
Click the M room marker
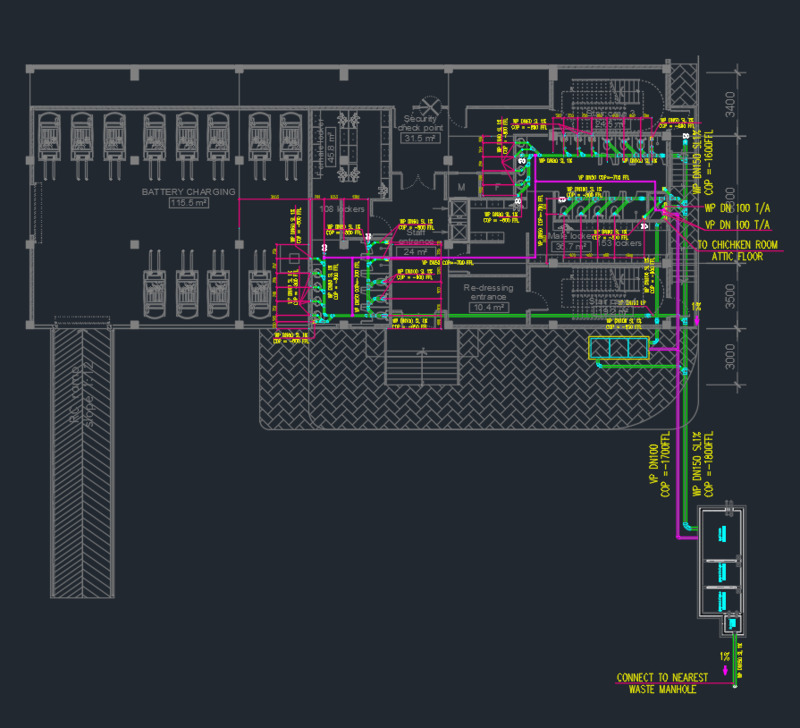[x=461, y=187]
